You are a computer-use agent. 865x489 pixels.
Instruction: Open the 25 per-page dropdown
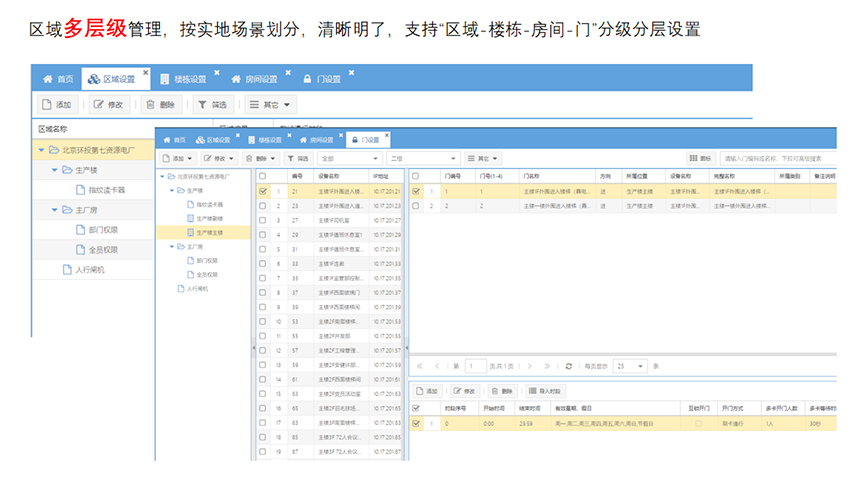(x=629, y=366)
